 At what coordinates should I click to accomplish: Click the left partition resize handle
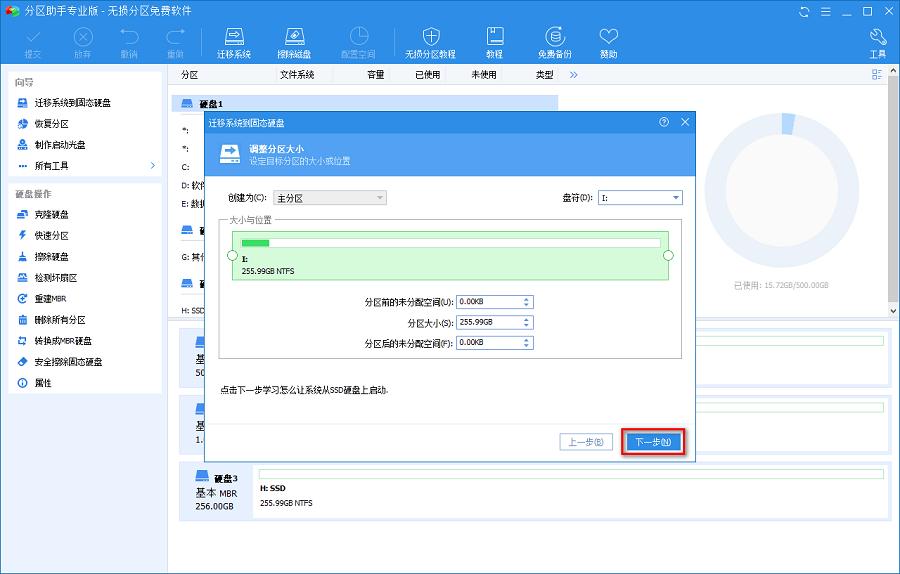point(232,255)
